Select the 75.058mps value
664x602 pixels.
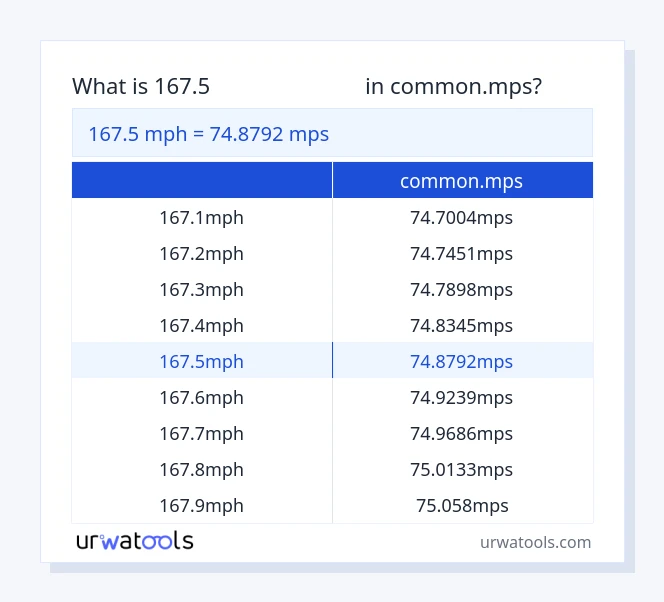pyautogui.click(x=461, y=505)
